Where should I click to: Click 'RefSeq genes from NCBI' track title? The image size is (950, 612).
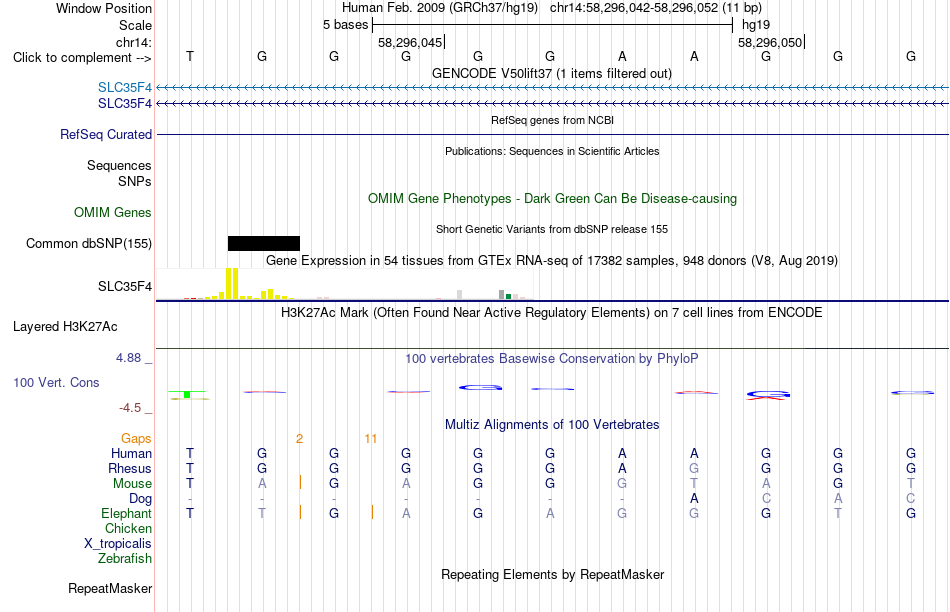(x=553, y=120)
